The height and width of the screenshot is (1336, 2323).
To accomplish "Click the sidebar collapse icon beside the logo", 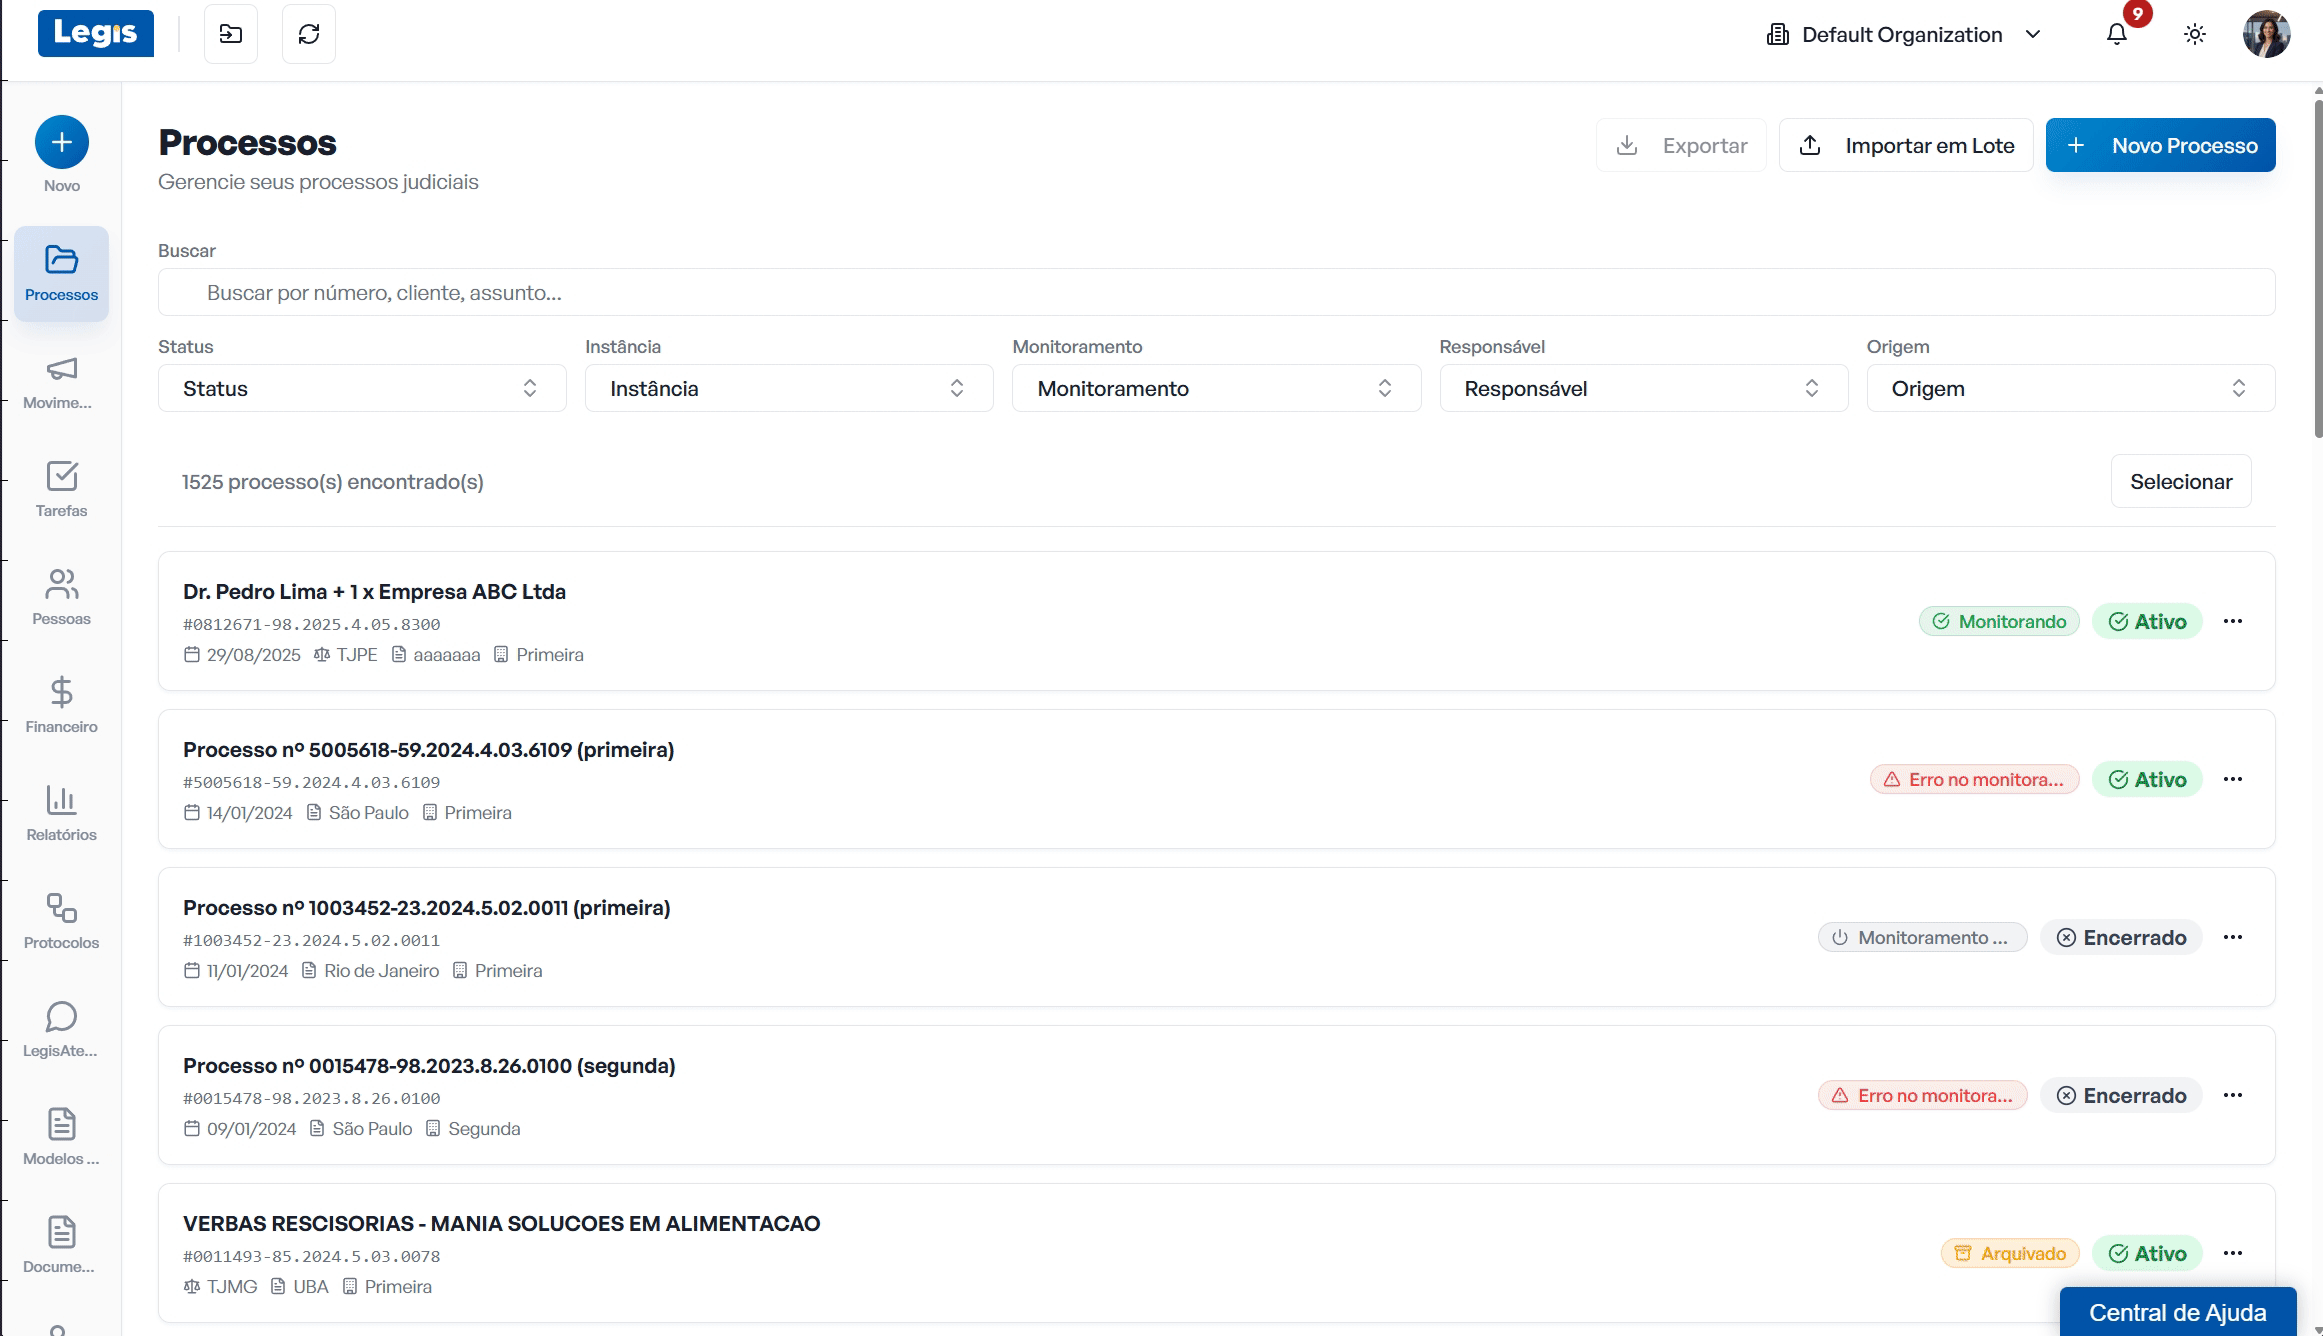I will [231, 35].
